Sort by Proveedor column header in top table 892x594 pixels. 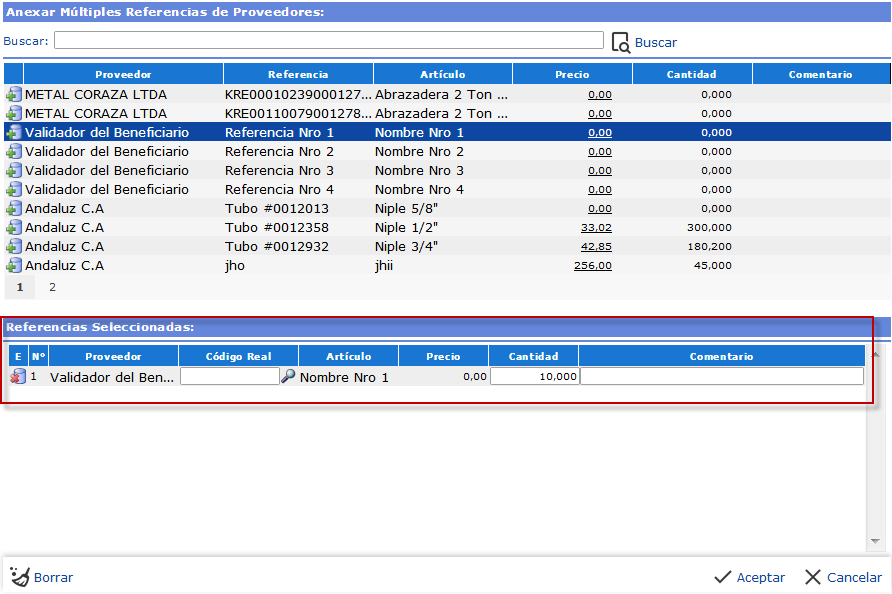(x=123, y=74)
